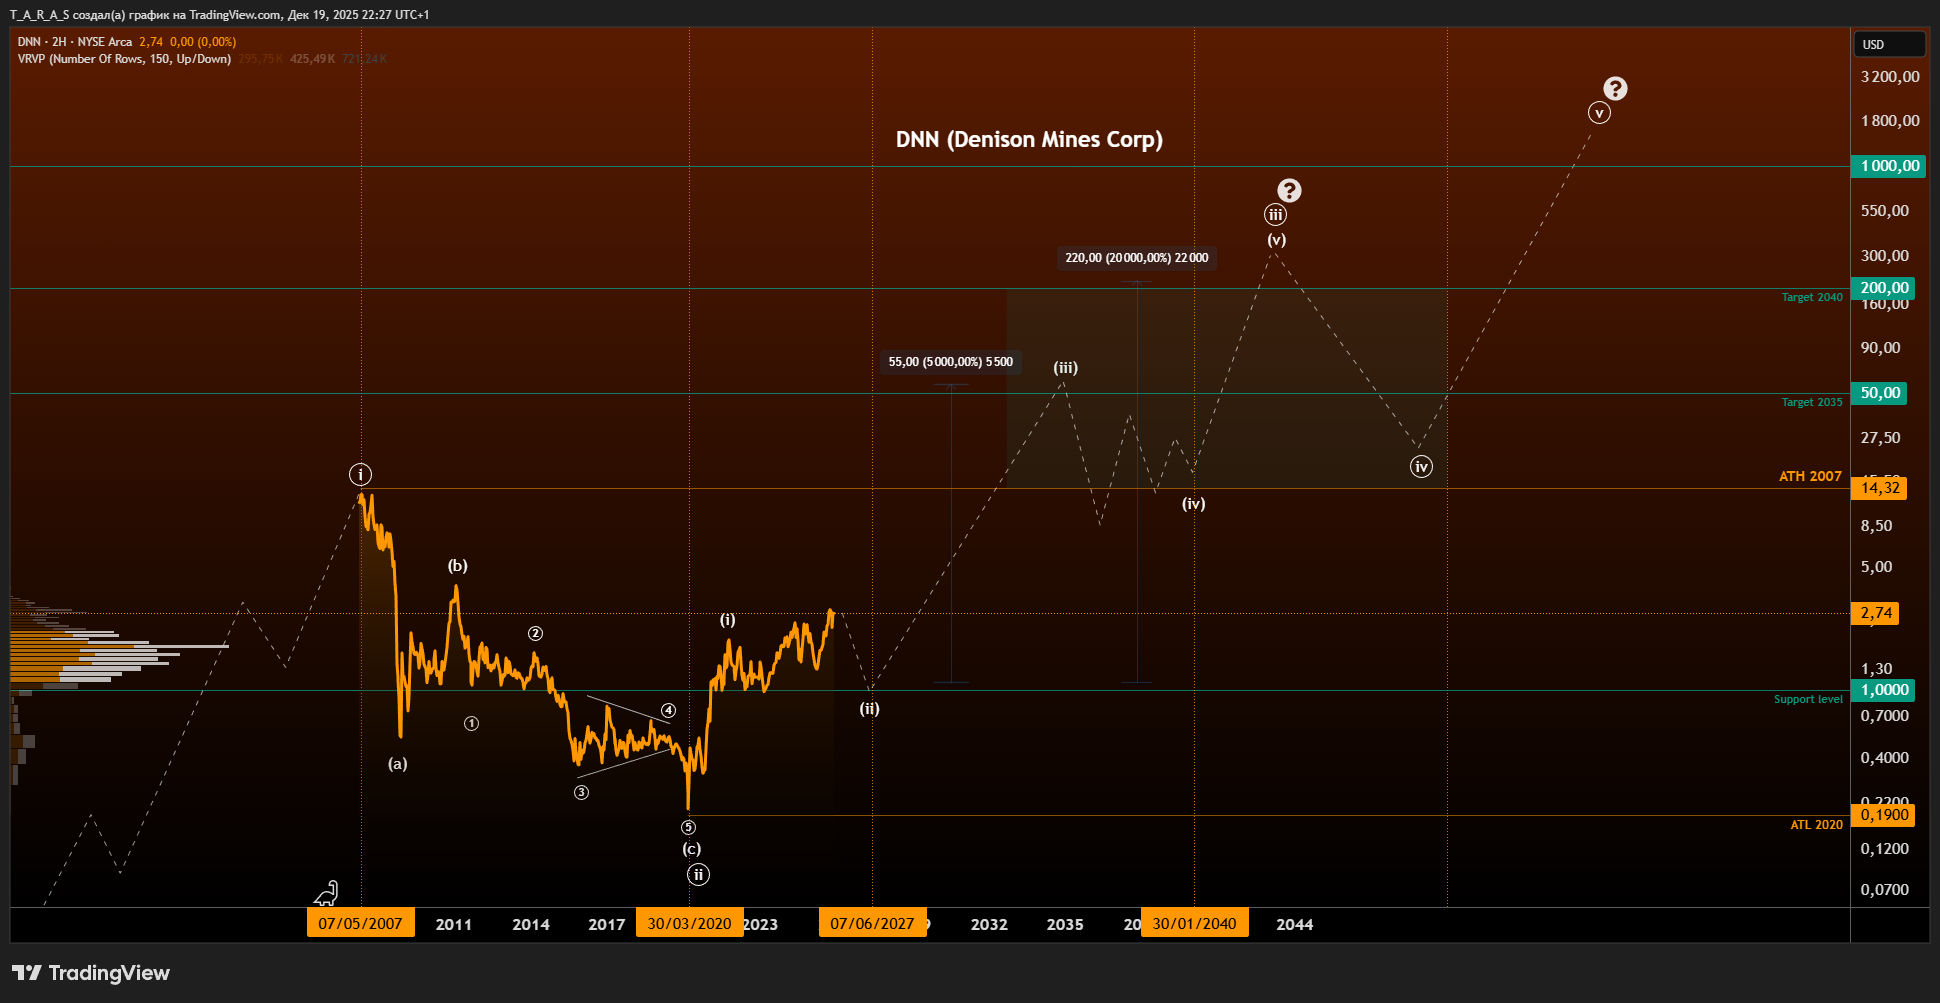Click the orange 0,1900 price tag

point(1883,815)
